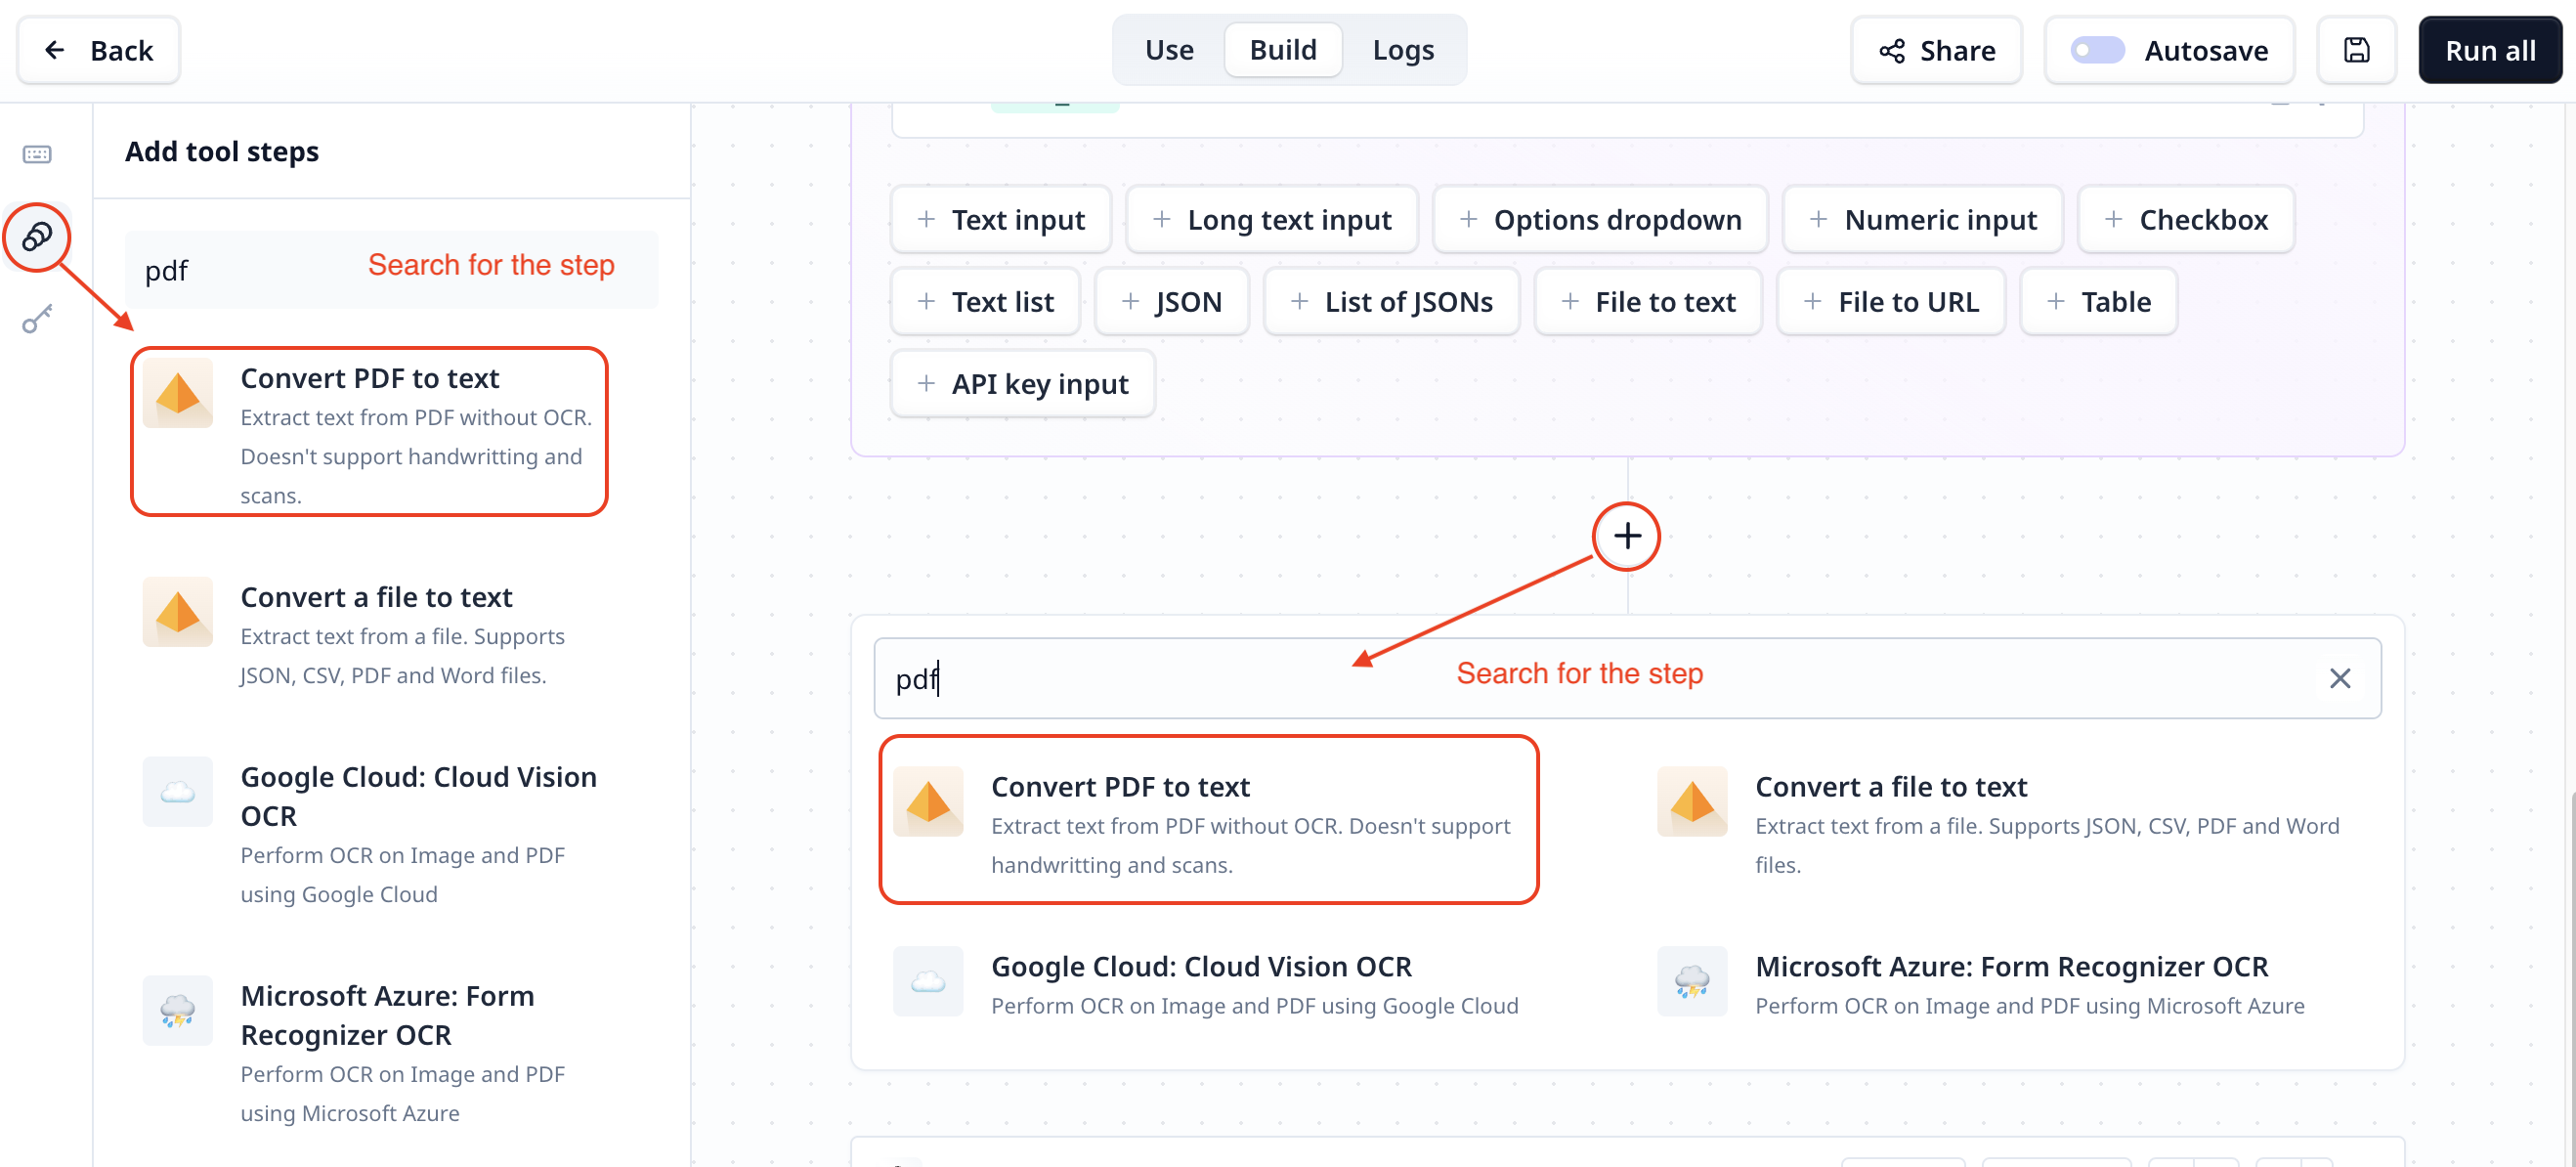Select the Logs tab
The height and width of the screenshot is (1167, 2576).
[1404, 49]
